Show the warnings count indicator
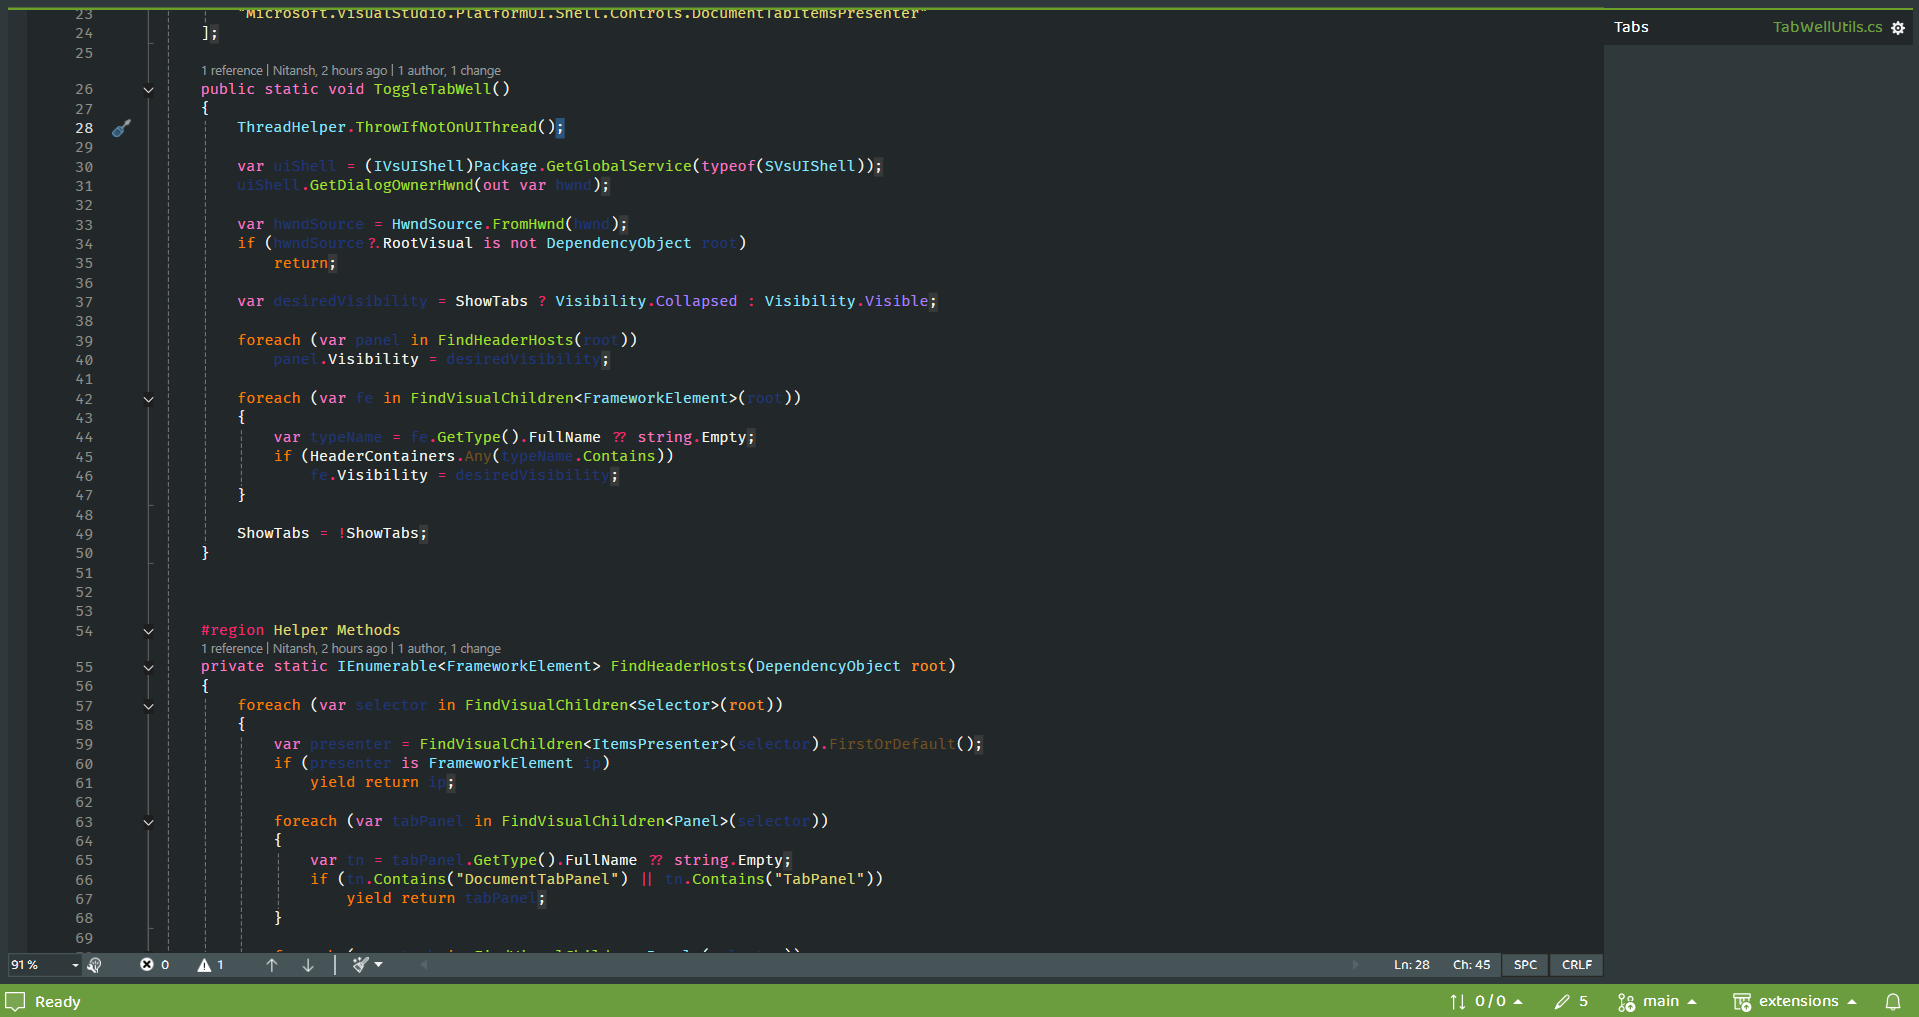 point(211,965)
